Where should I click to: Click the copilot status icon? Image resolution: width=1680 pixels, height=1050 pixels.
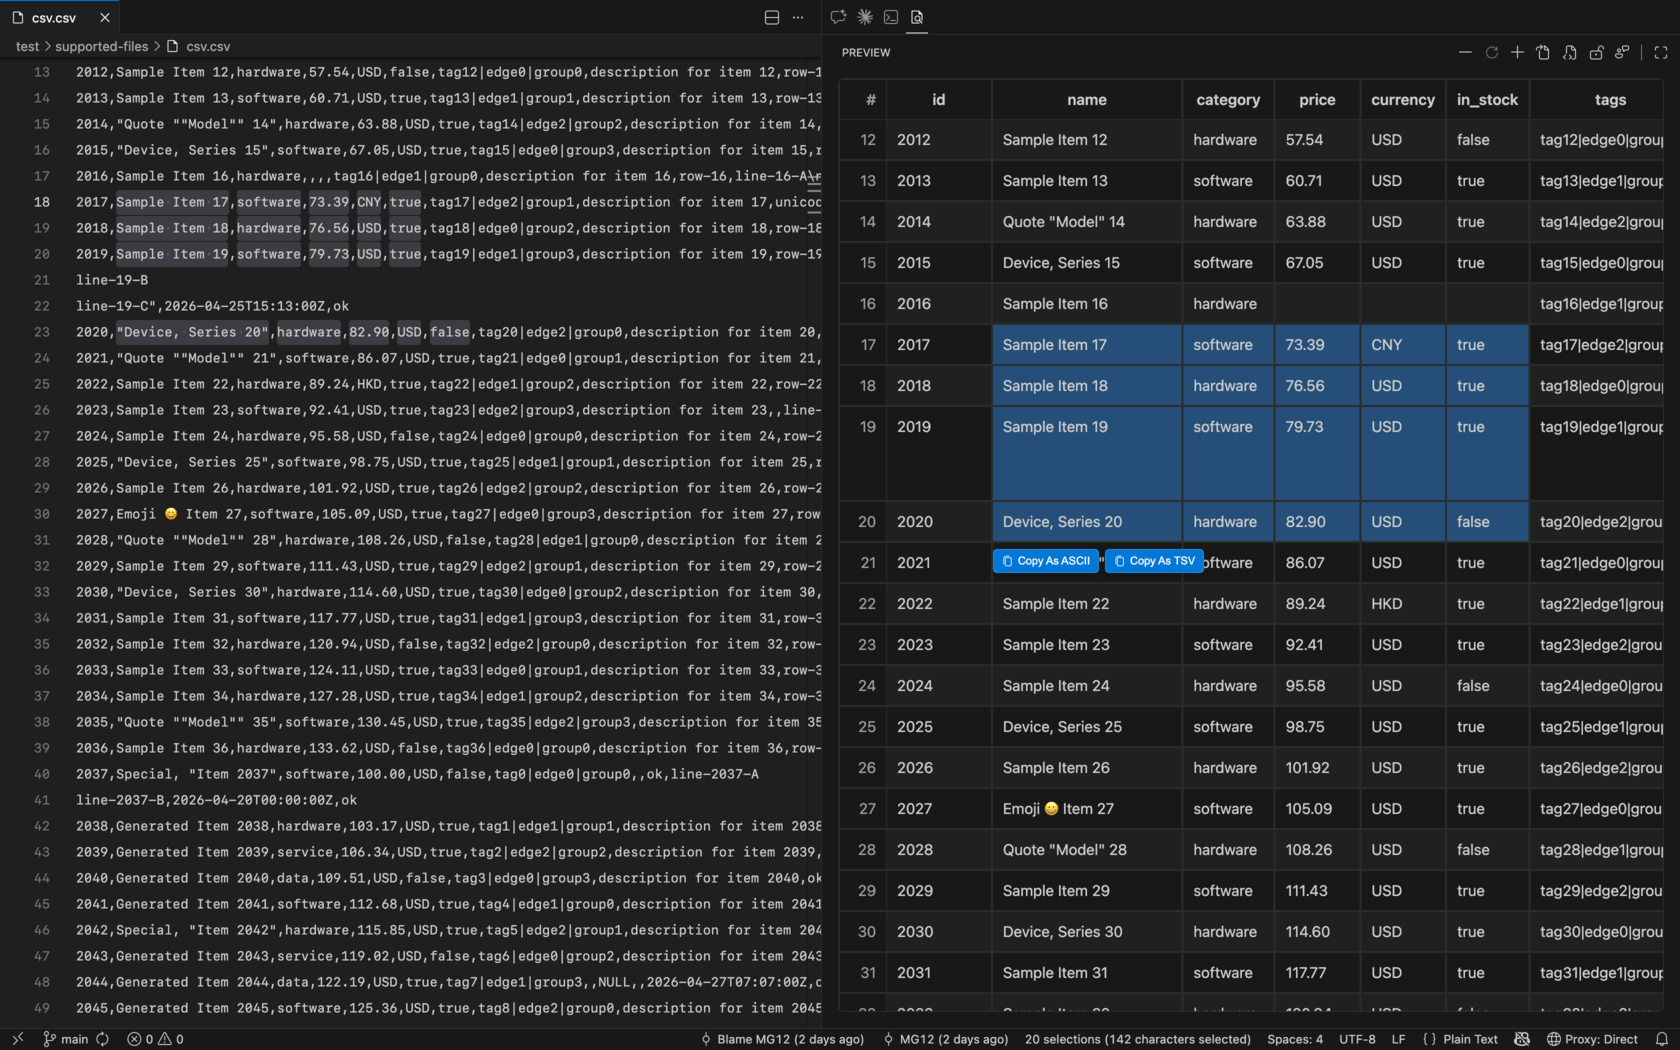1522,1039
